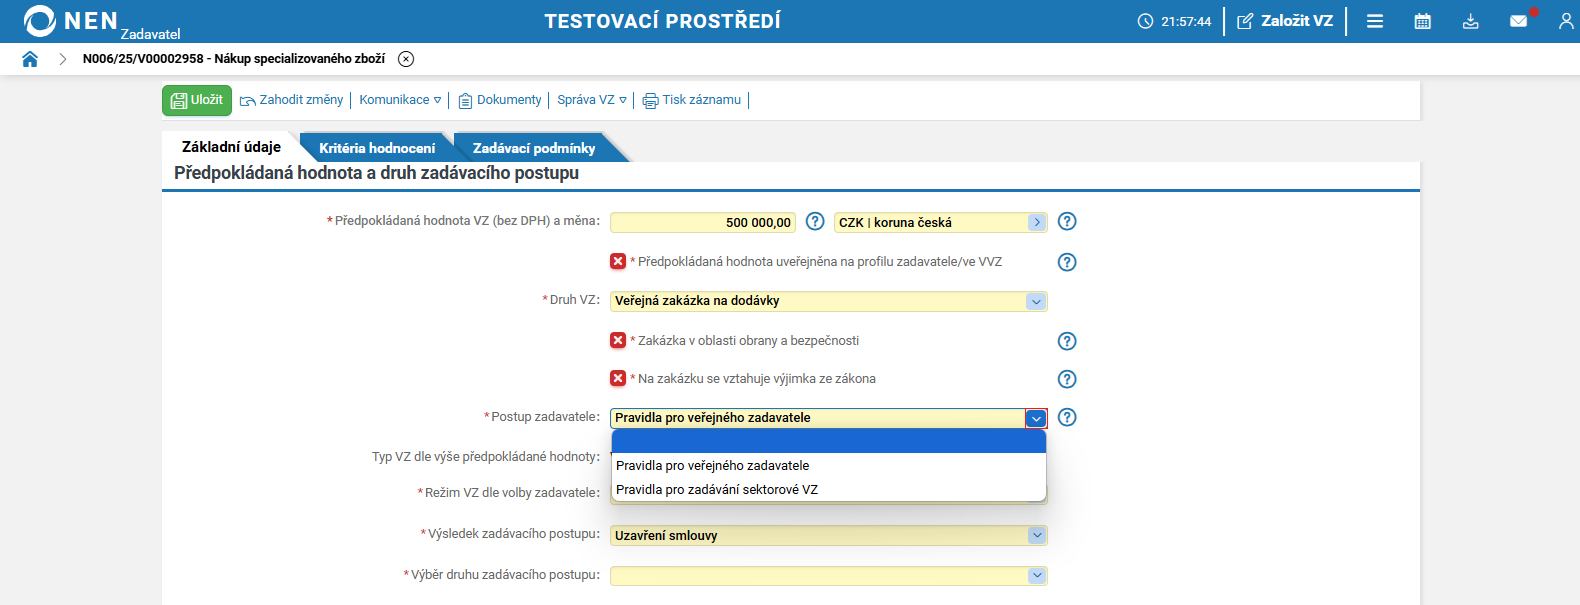The image size is (1580, 605).
Task: Open the Výběr druhu zadávacího postupu dropdown
Action: click(1036, 575)
